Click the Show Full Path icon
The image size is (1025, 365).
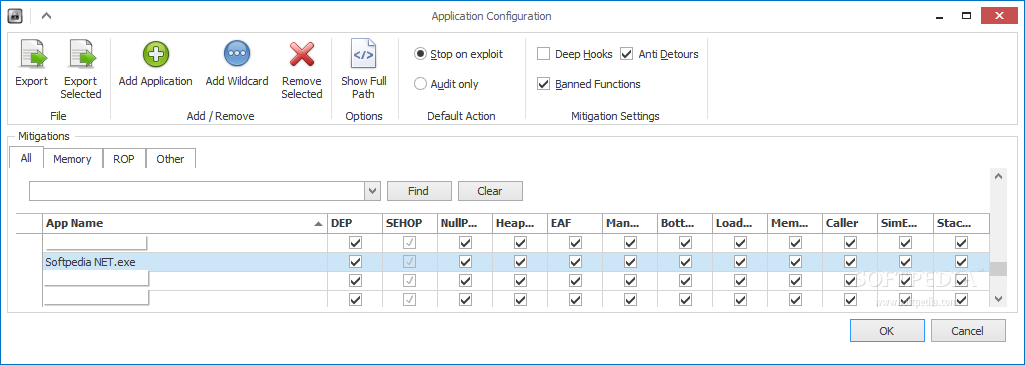(x=363, y=54)
